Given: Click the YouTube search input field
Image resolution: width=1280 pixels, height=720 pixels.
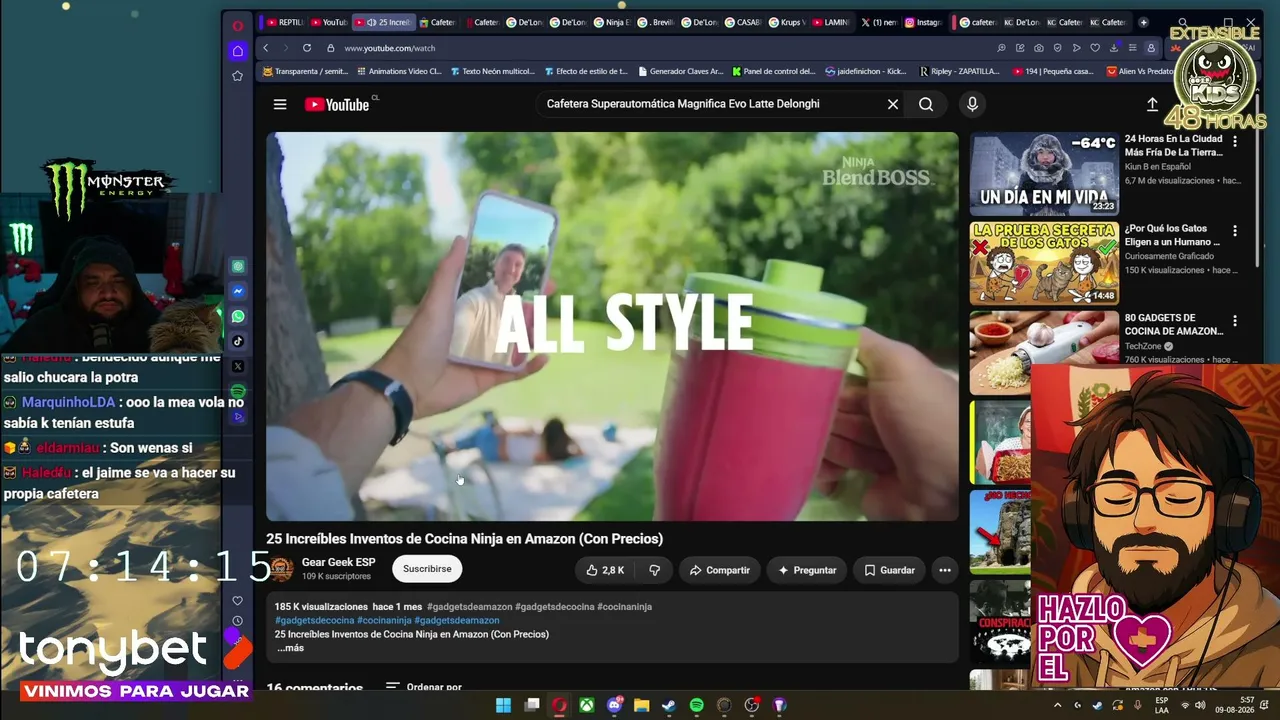Looking at the screenshot, I should tap(708, 104).
